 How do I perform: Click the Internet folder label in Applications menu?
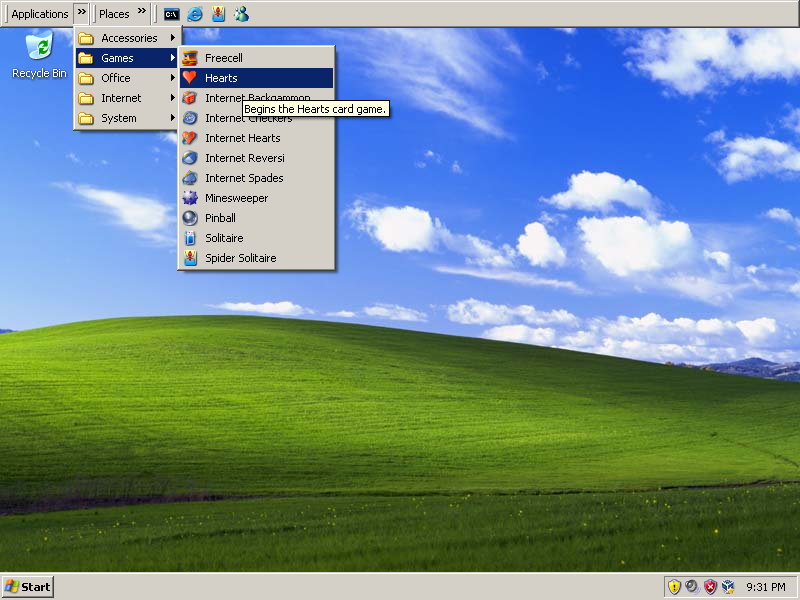point(121,98)
